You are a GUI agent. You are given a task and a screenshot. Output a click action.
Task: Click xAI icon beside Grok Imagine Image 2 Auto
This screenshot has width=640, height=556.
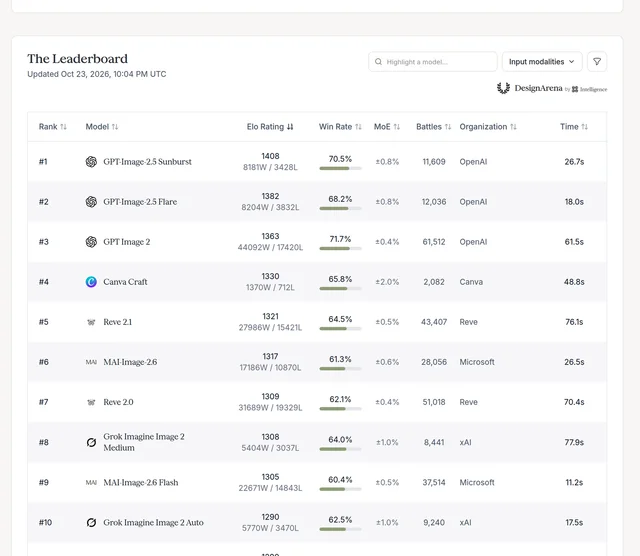(x=91, y=523)
